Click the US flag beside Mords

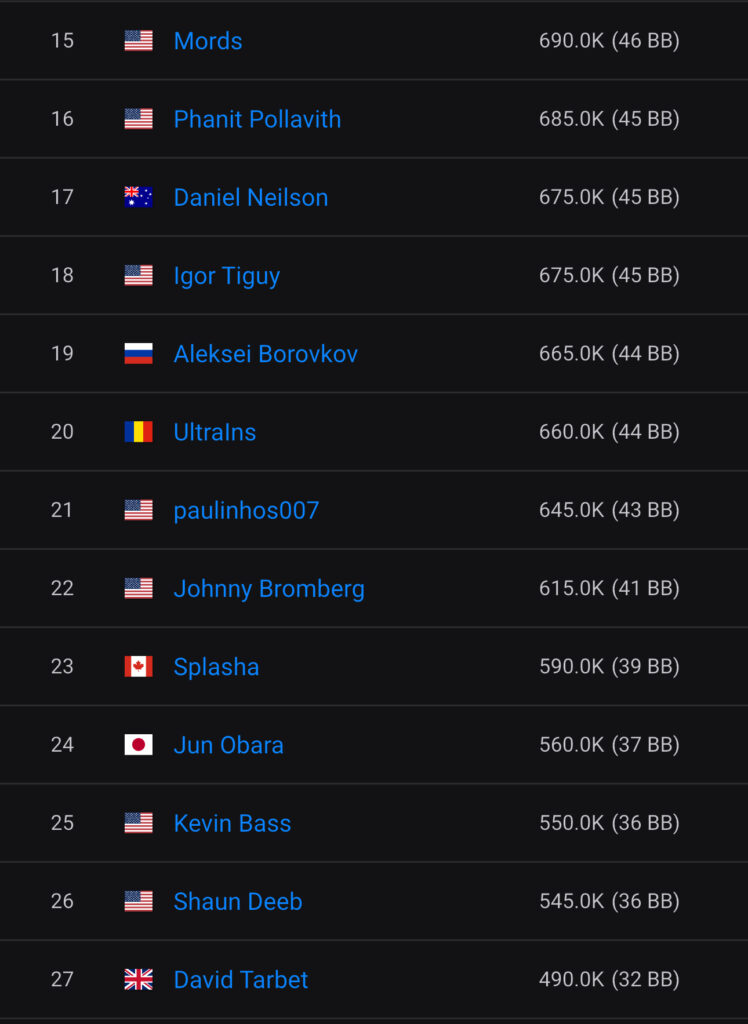(x=138, y=41)
